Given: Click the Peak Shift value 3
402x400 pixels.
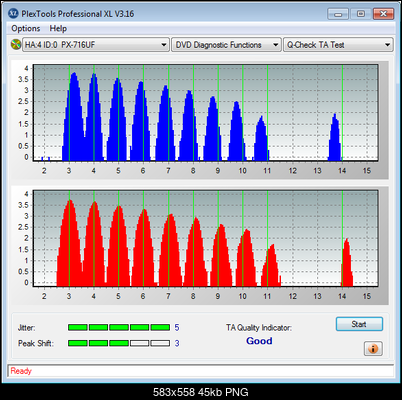Looking at the screenshot, I should pos(177,343).
